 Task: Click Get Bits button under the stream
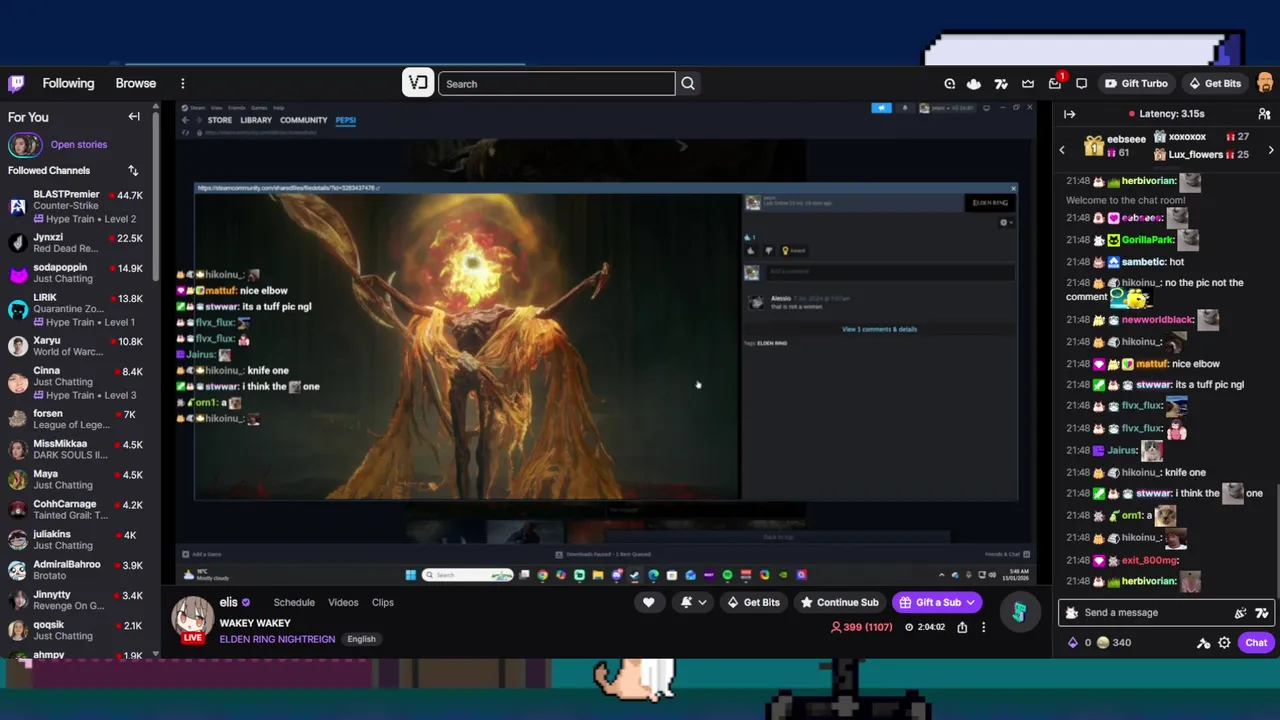tap(753, 602)
